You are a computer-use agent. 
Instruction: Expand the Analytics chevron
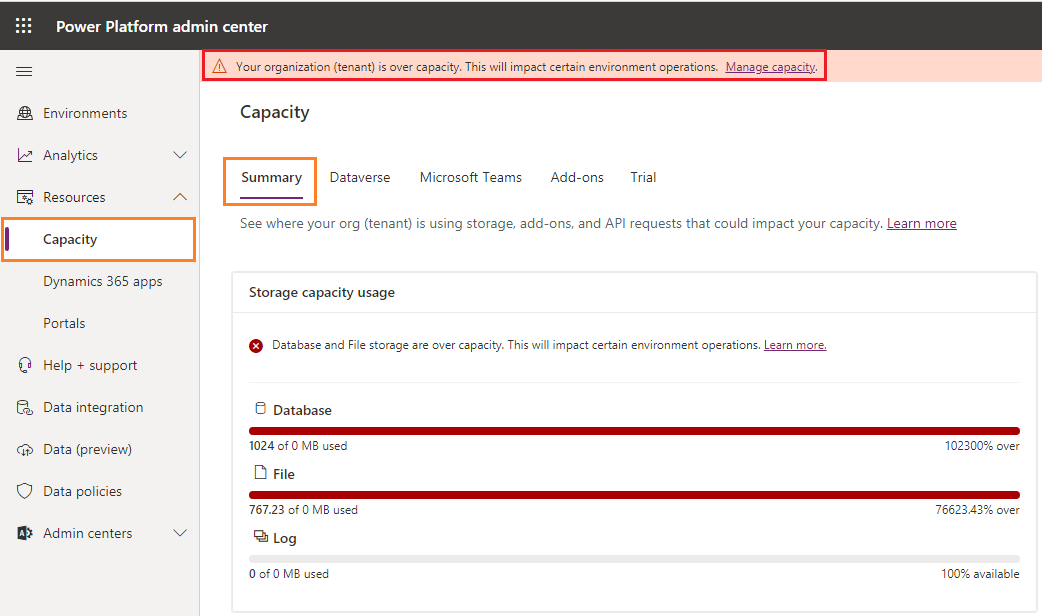(x=179, y=155)
